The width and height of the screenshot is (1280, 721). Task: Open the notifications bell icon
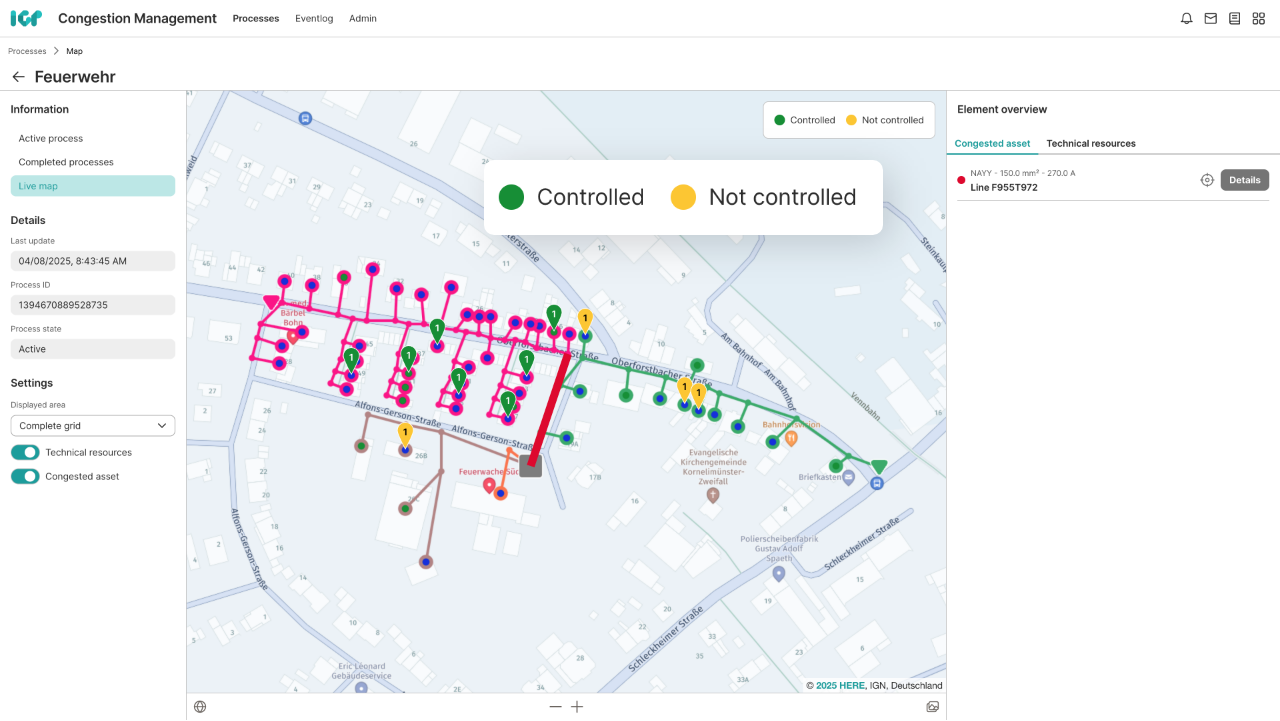[1186, 18]
